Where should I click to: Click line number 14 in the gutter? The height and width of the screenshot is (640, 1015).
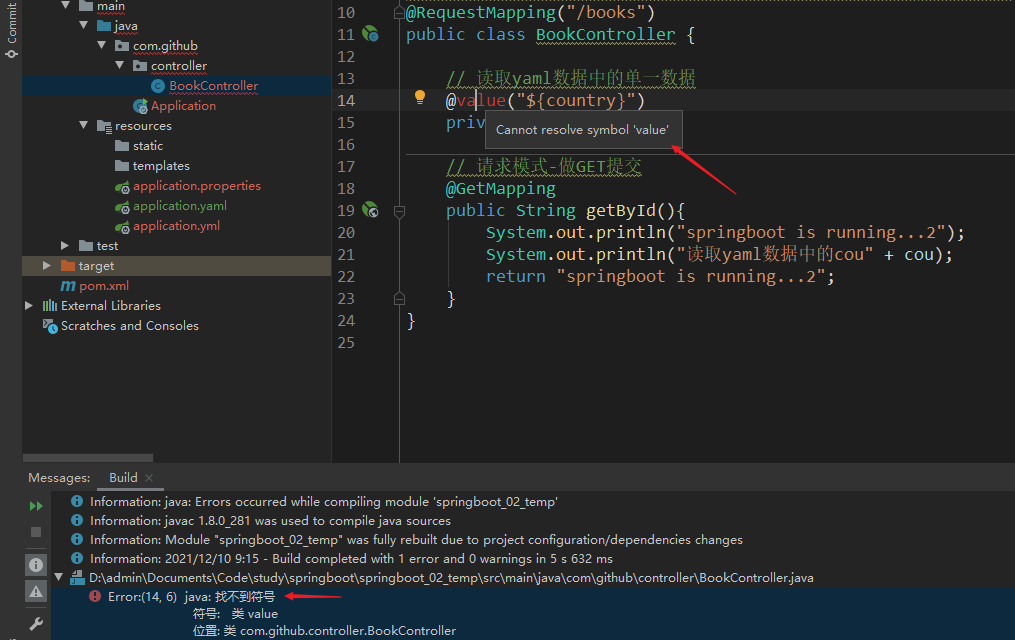click(x=346, y=100)
